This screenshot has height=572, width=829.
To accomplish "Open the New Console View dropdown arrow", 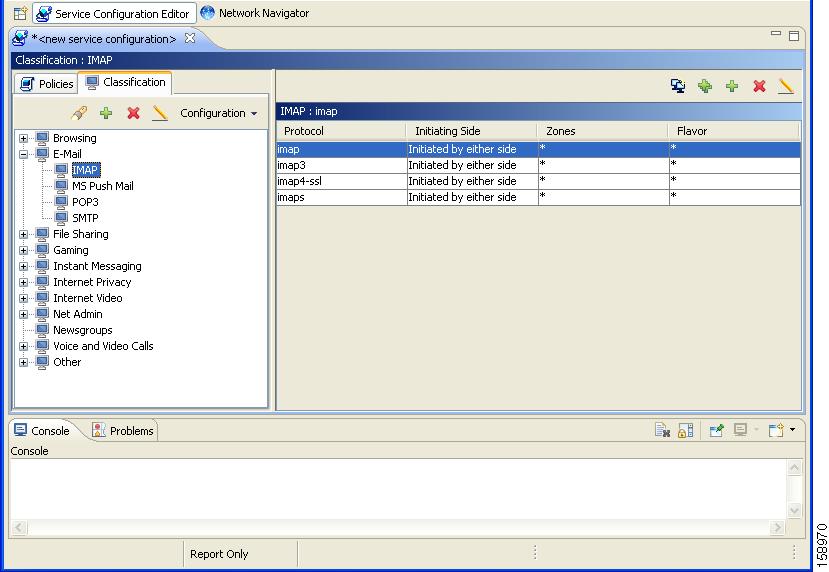I will 792,430.
